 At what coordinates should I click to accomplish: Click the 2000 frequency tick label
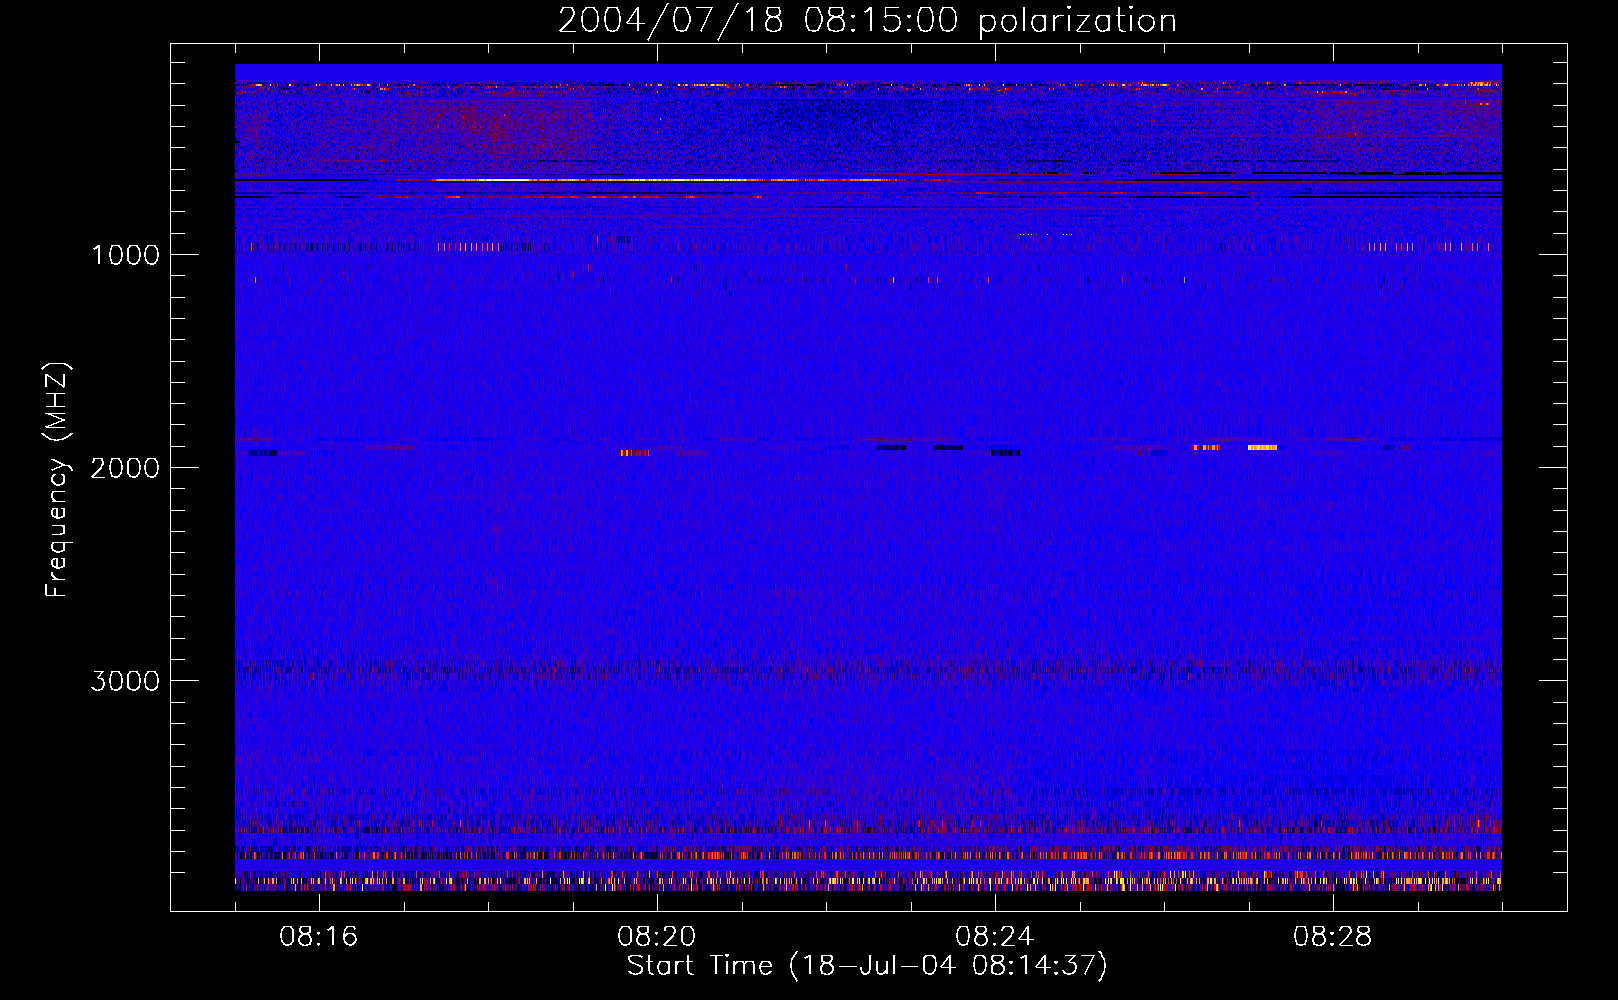(125, 468)
